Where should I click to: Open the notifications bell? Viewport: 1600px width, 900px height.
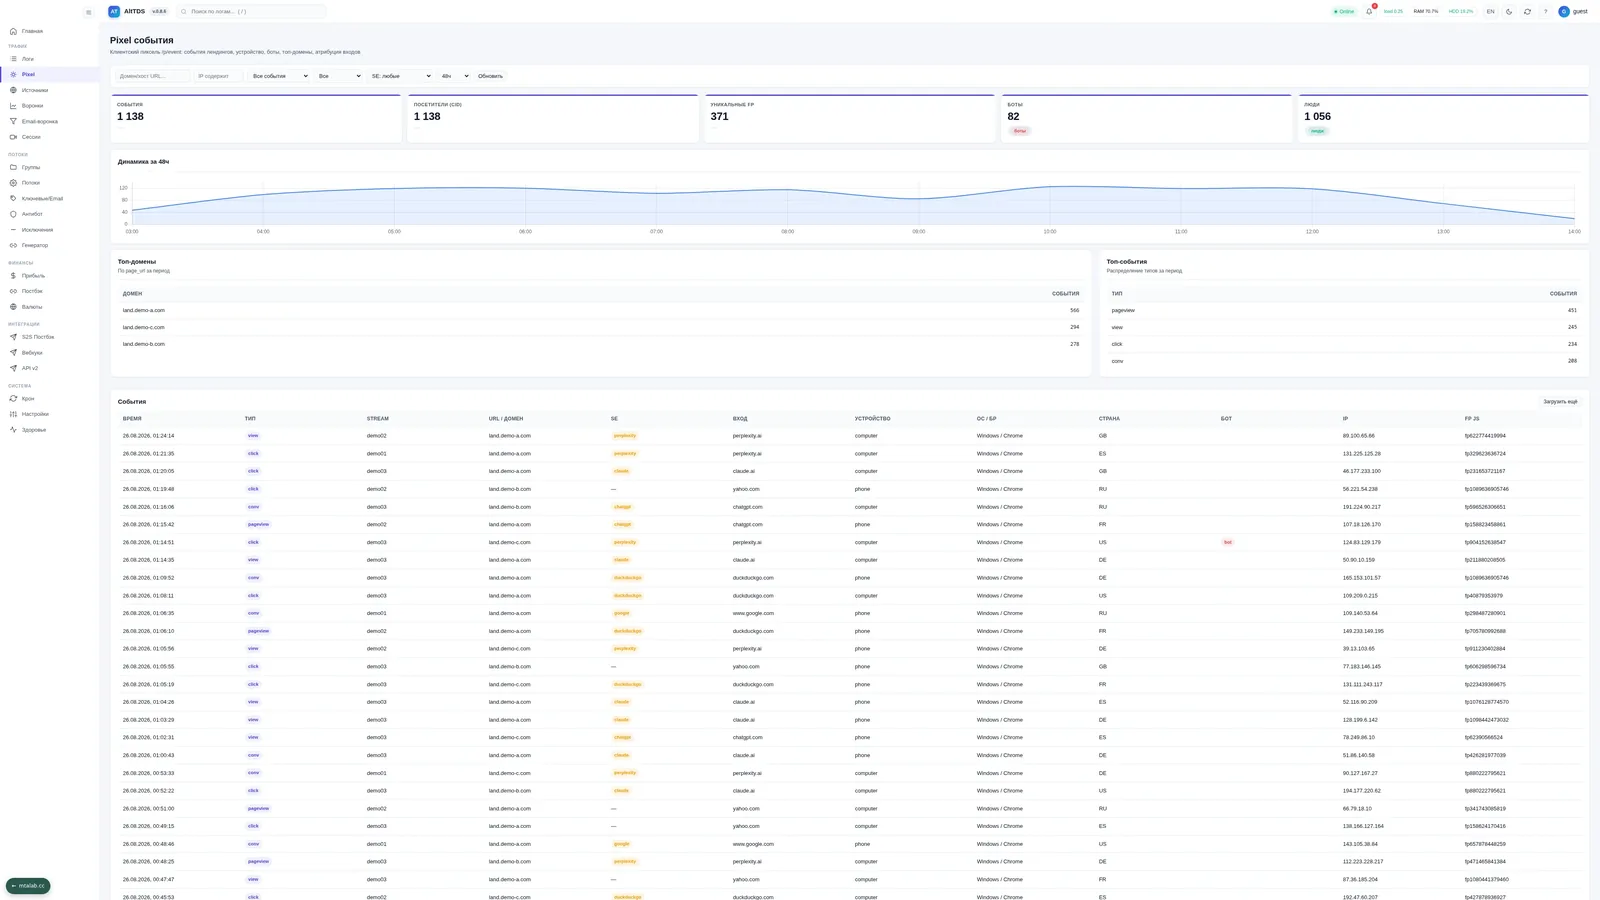(1369, 12)
